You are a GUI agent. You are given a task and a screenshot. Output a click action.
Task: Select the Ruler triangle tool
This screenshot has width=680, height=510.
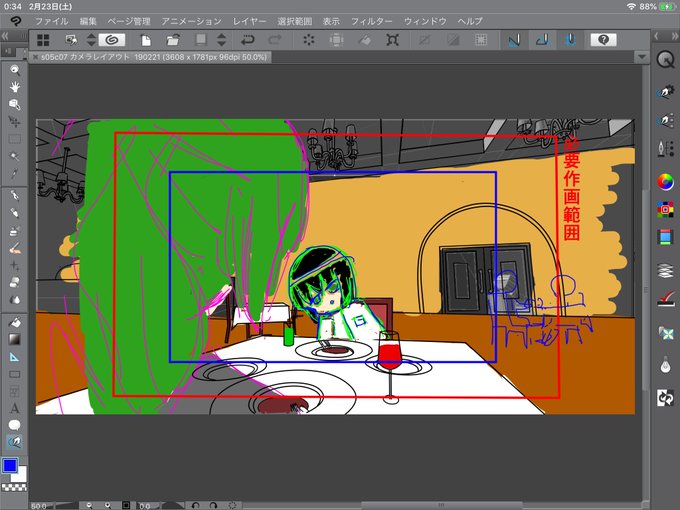14,357
